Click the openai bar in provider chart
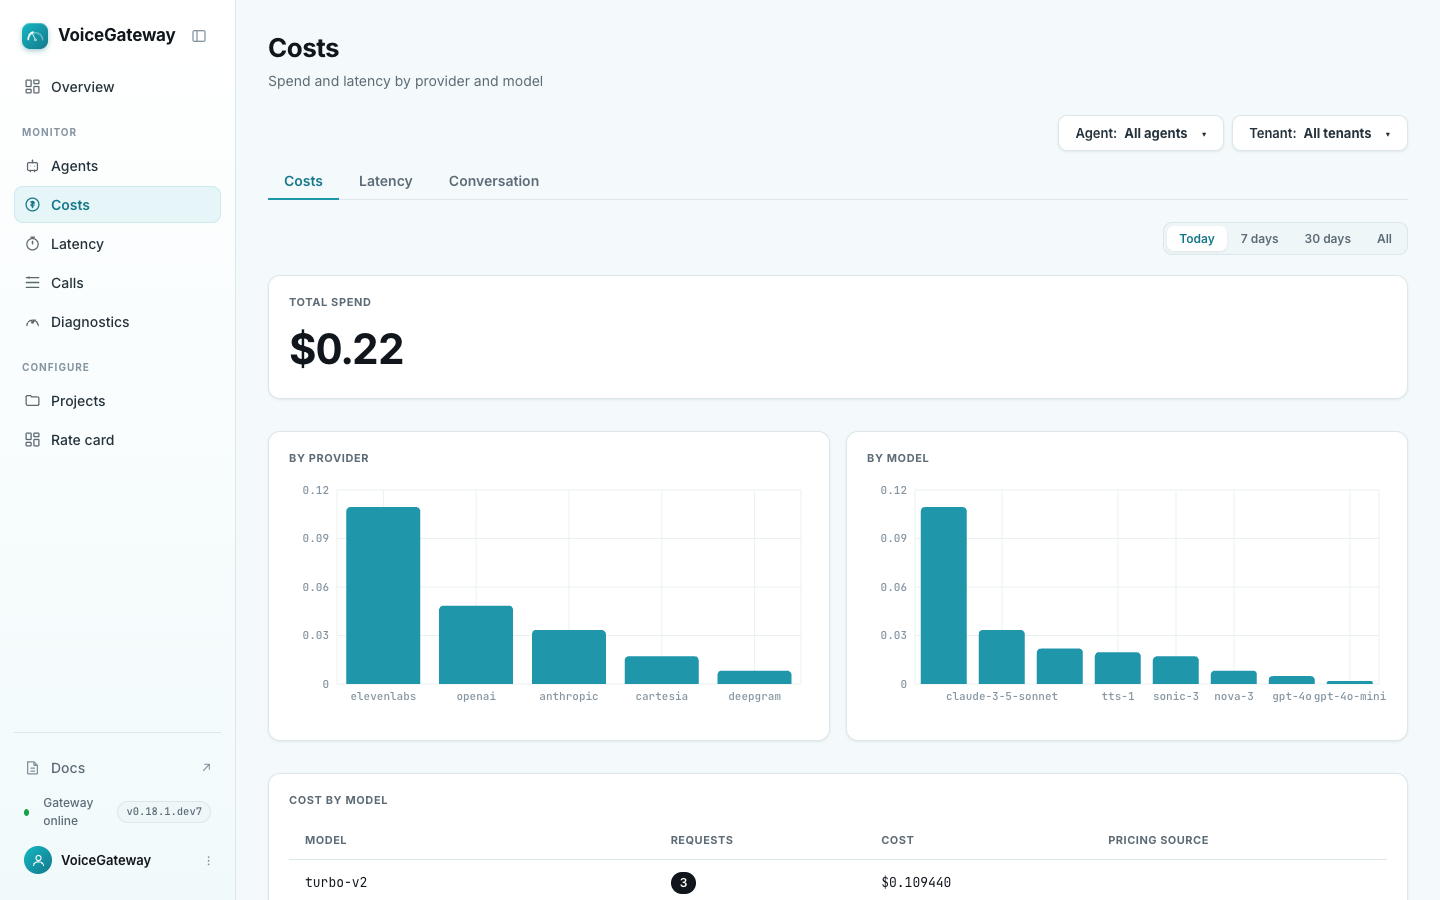Screen dimensions: 1440x900 476,645
